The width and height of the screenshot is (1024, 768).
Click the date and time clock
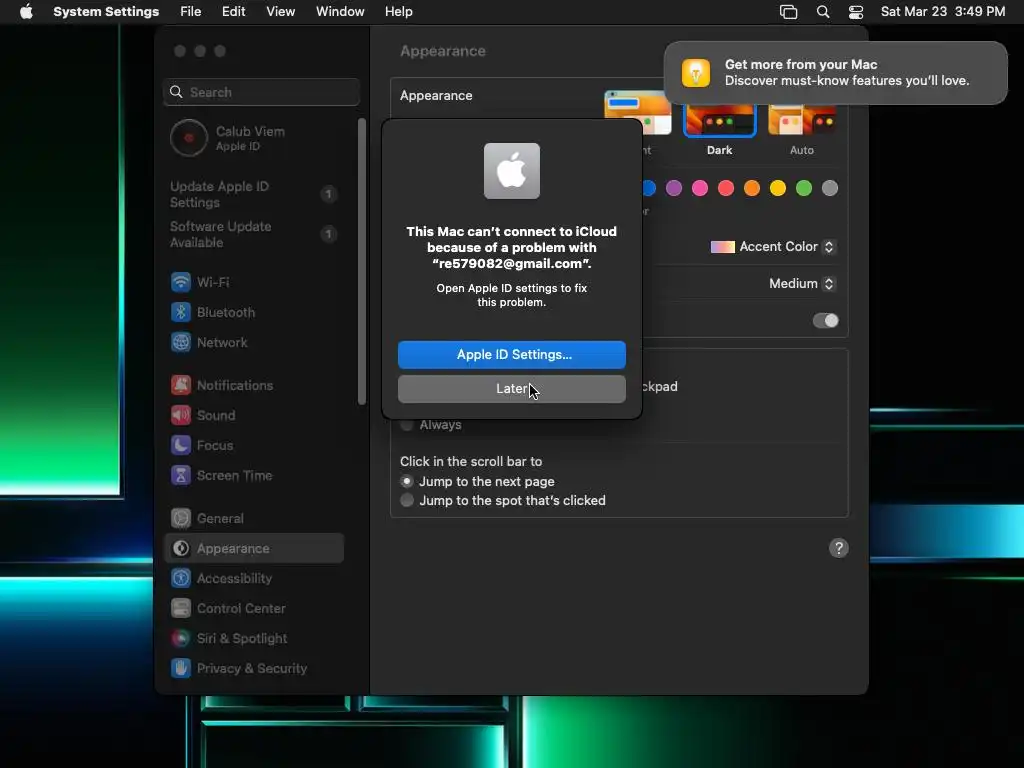click(942, 12)
